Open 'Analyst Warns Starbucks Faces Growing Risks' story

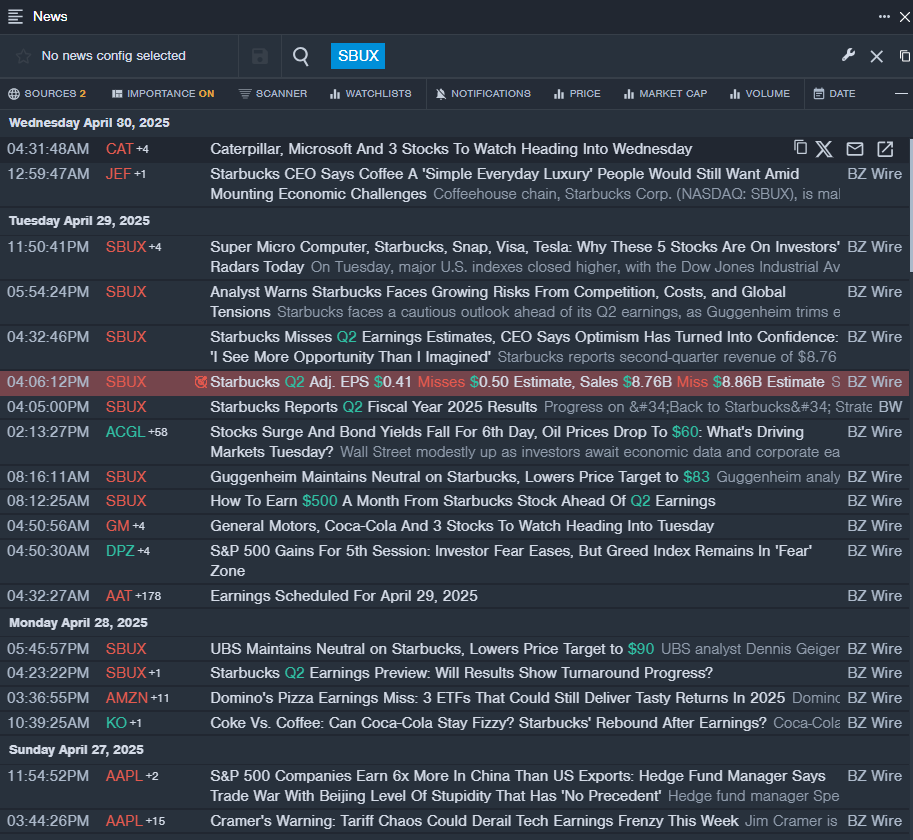[x=498, y=302]
